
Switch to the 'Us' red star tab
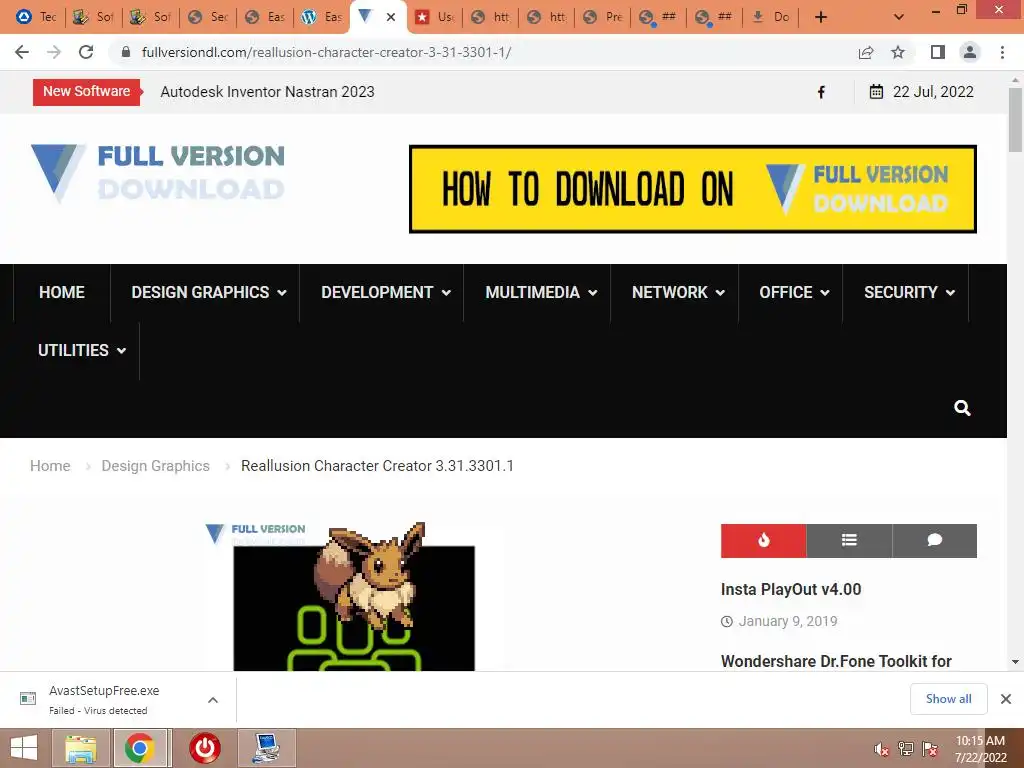pos(435,17)
